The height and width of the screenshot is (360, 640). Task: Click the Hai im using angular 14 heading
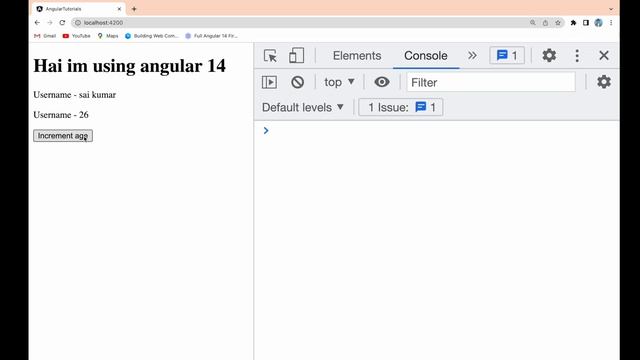coord(129,66)
